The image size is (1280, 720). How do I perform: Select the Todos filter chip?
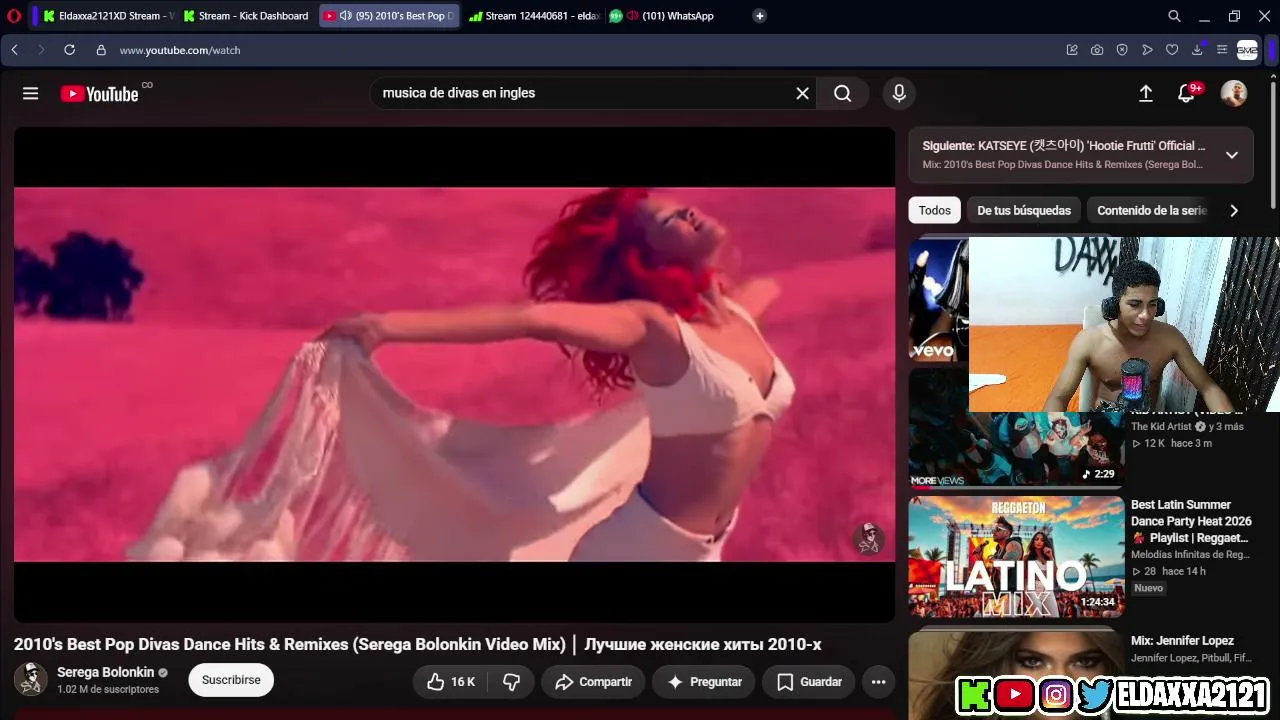(935, 210)
